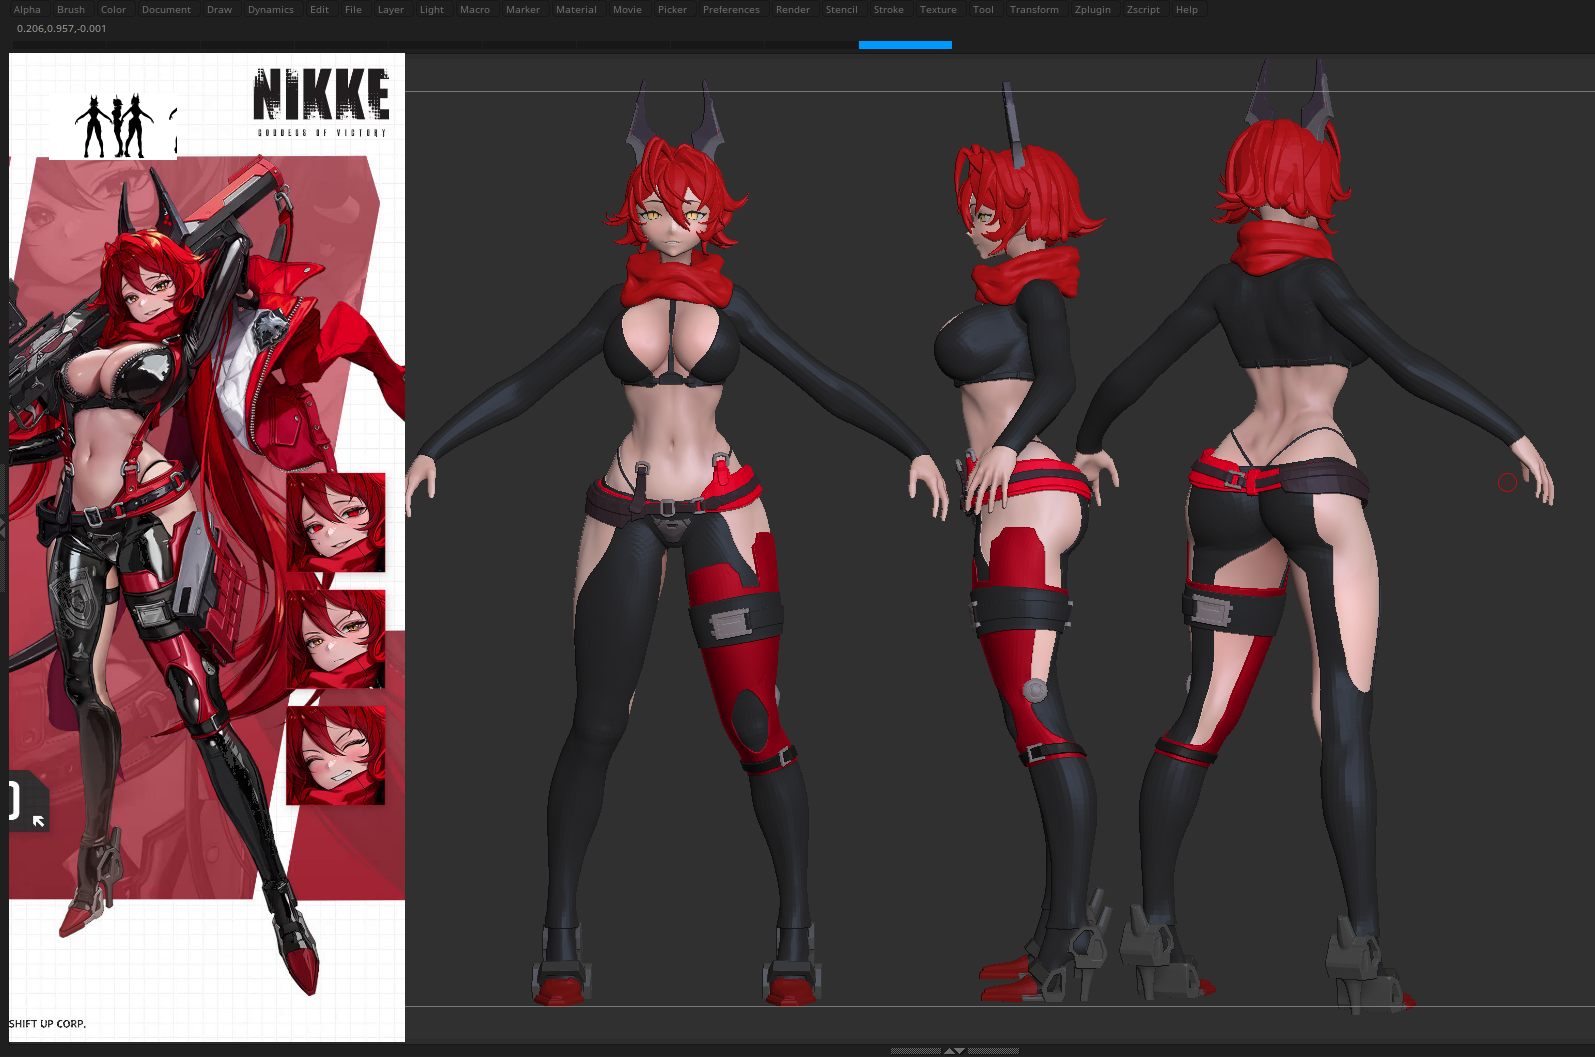This screenshot has height=1057, width=1595.
Task: Open the Movie menu
Action: tap(627, 10)
